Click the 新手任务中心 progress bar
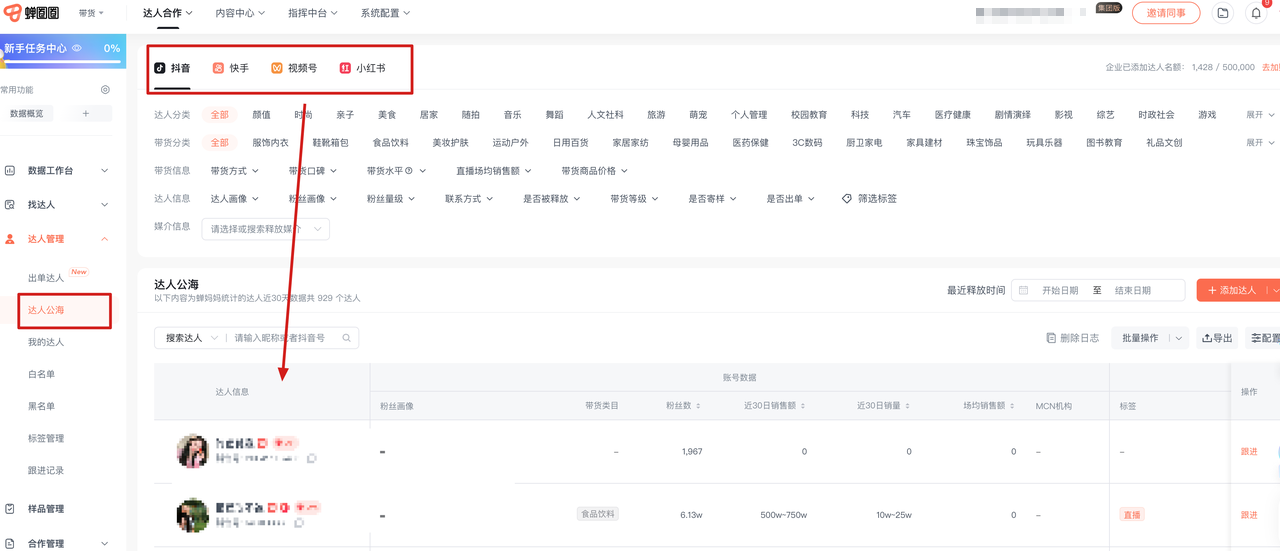This screenshot has height=551, width=1280. pos(62,62)
